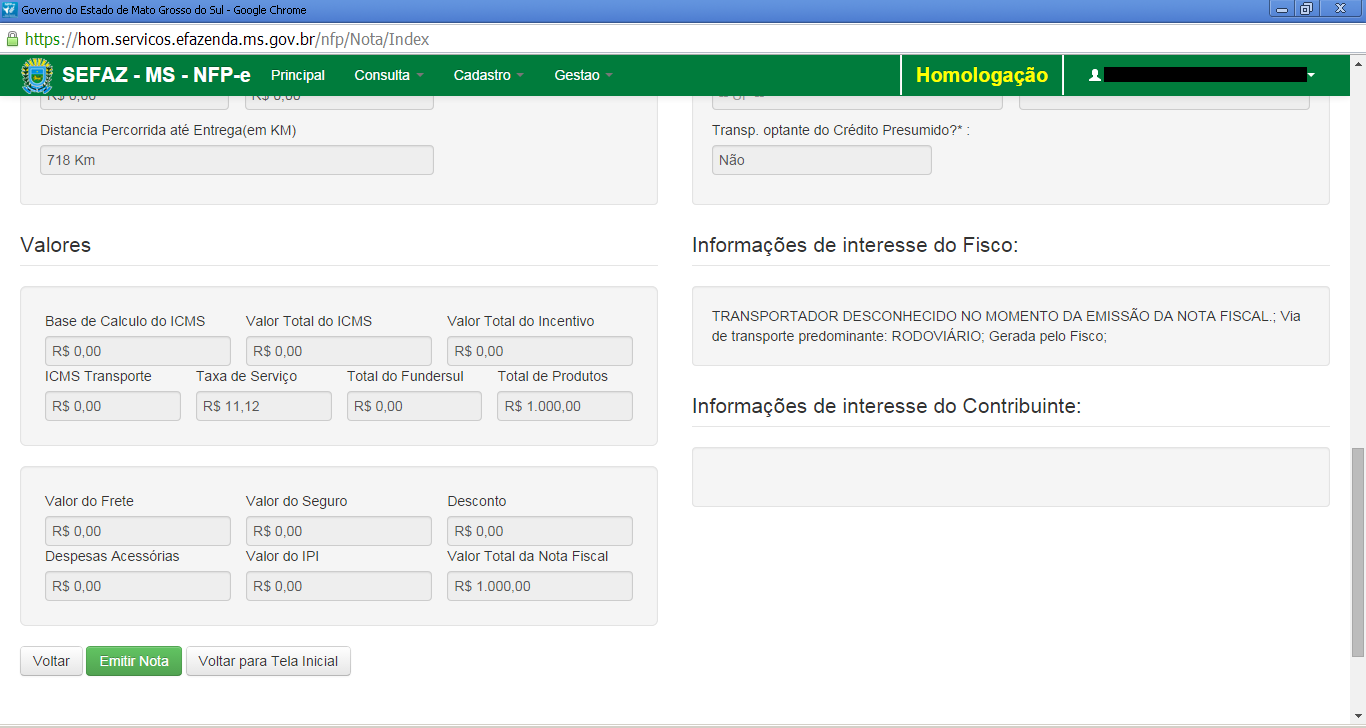Click the Chrome window favicon icon
Screen dimensions: 1366x728
pos(10,9)
